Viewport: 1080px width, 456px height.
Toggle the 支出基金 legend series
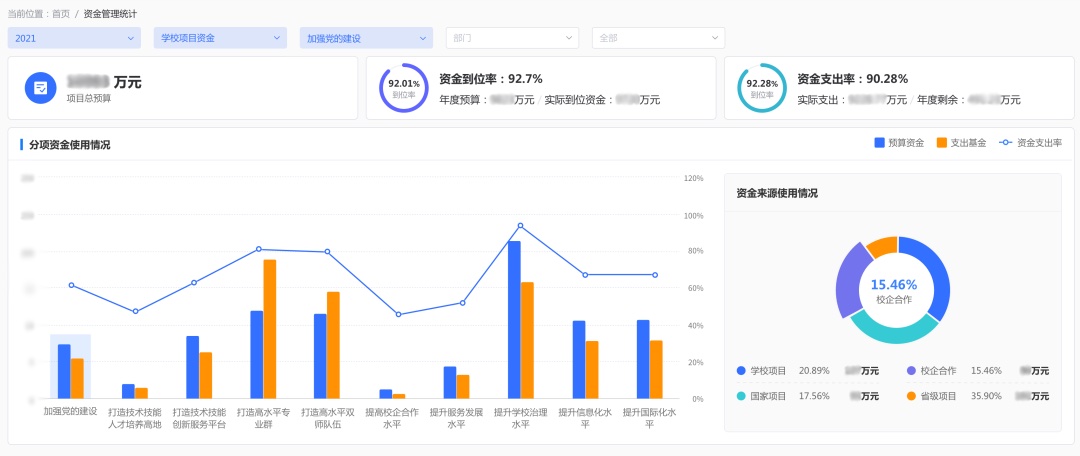click(x=961, y=143)
